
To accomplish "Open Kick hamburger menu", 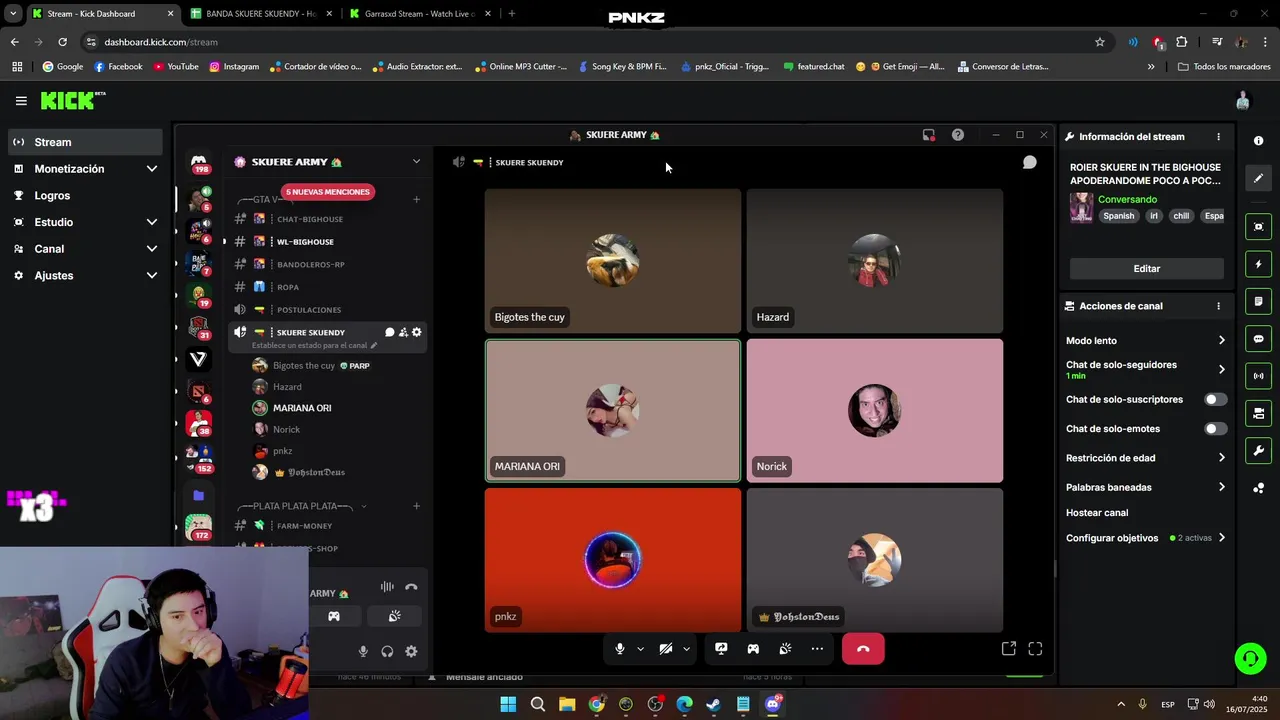I will point(21,101).
